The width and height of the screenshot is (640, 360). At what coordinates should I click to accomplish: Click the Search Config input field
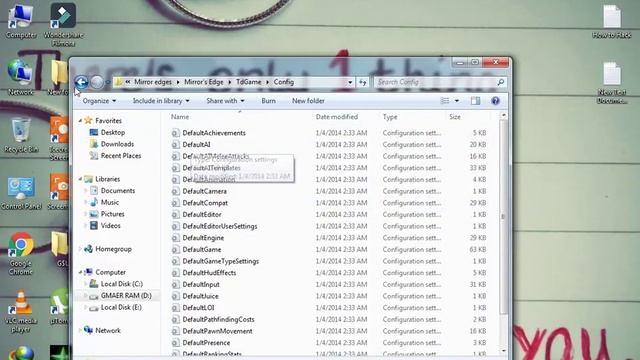[x=435, y=82]
